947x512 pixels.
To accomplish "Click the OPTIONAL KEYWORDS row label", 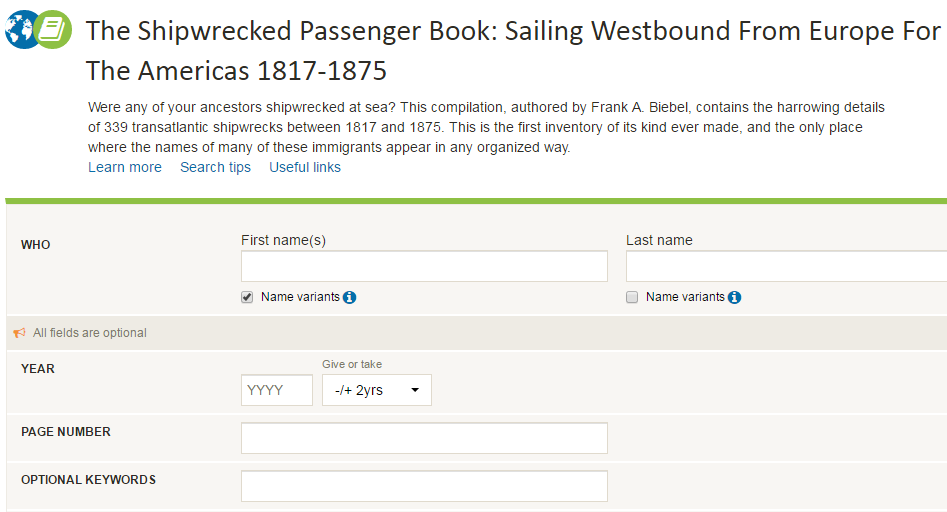I will [x=88, y=480].
